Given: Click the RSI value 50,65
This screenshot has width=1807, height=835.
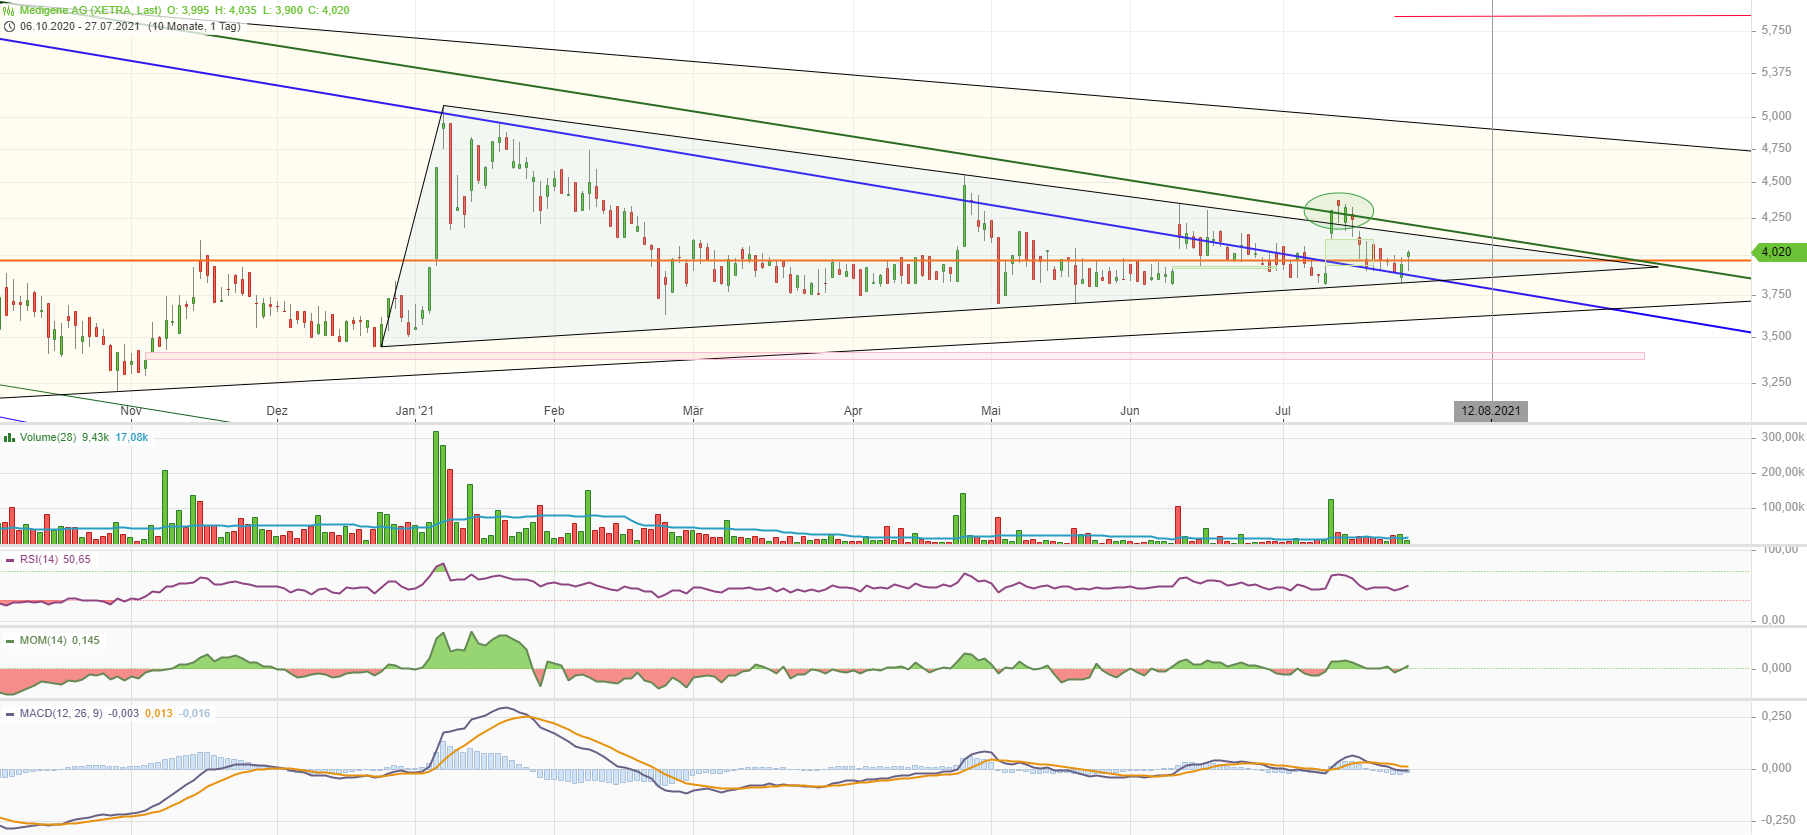Looking at the screenshot, I should coord(77,560).
